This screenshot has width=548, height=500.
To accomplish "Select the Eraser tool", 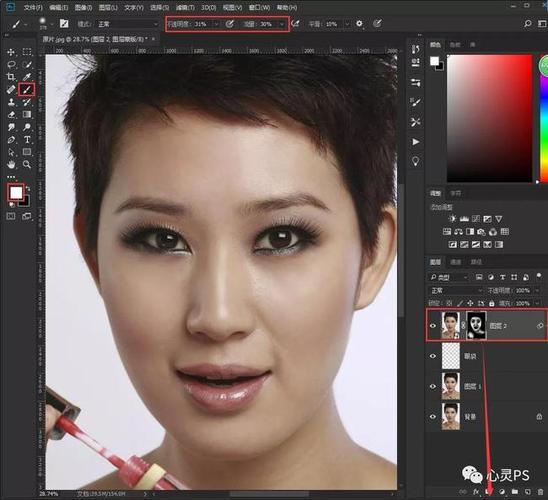I will pyautogui.click(x=11, y=115).
